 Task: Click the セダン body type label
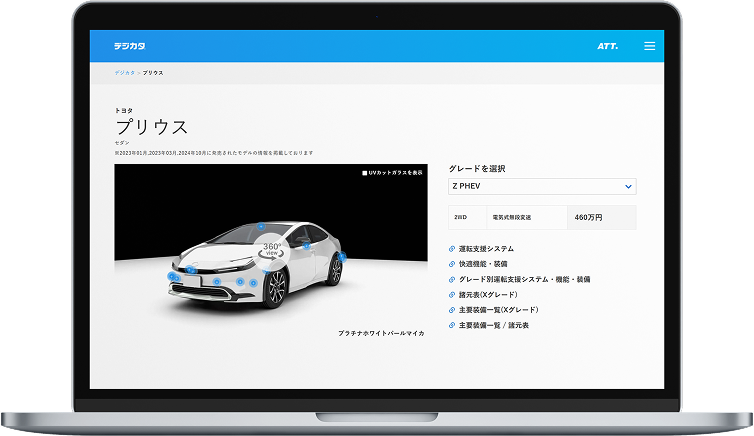(x=122, y=143)
